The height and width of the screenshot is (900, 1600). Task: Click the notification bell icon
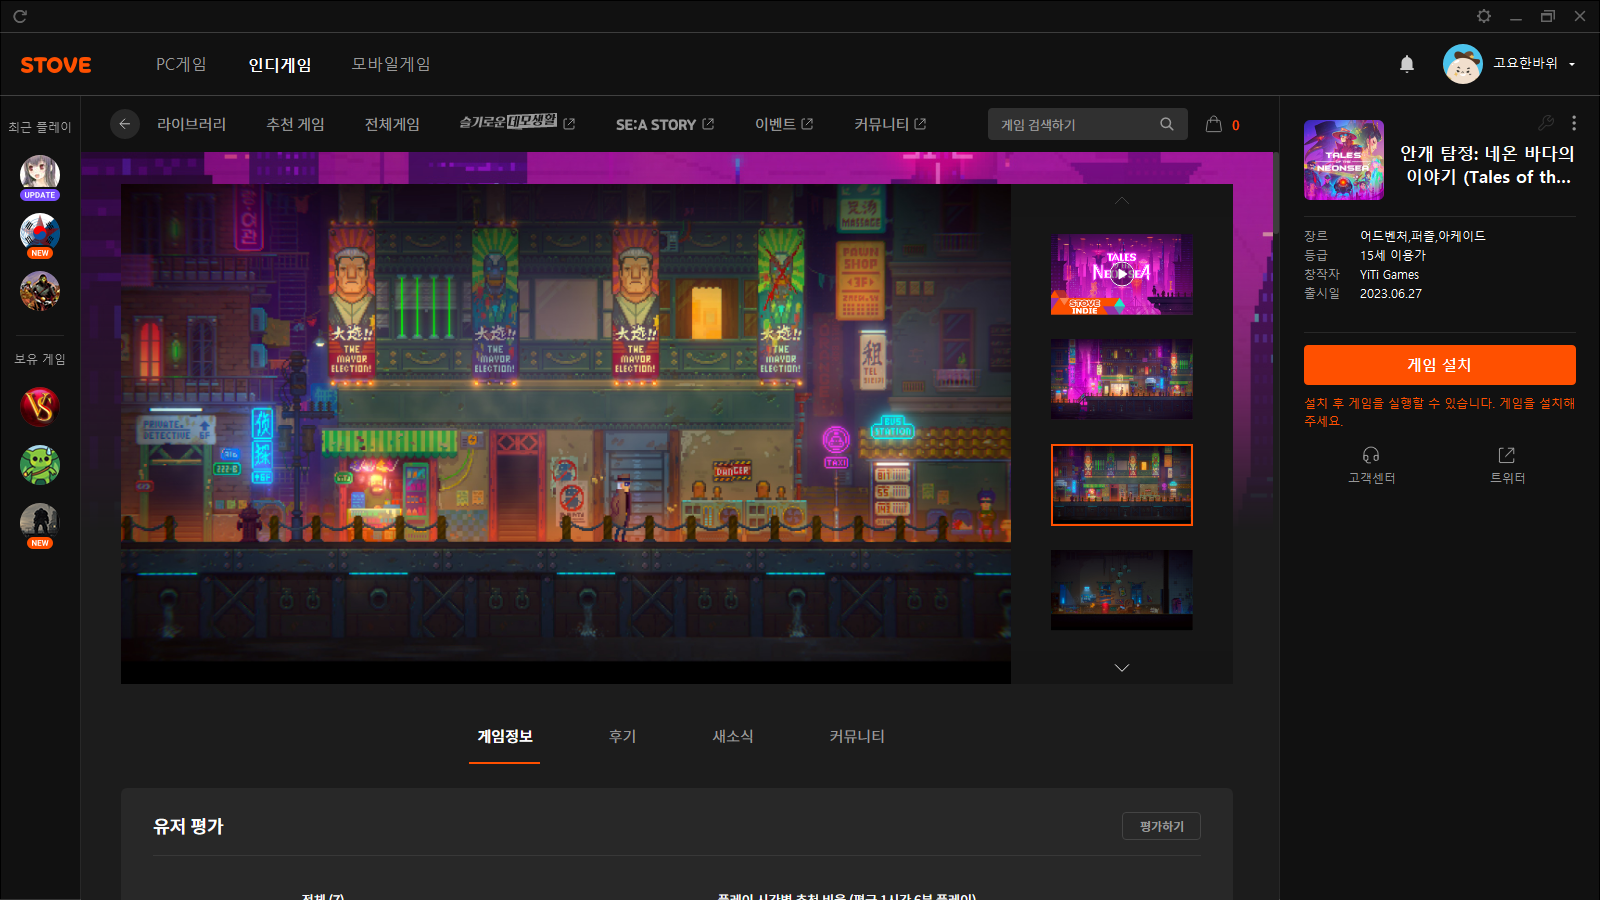1407,64
